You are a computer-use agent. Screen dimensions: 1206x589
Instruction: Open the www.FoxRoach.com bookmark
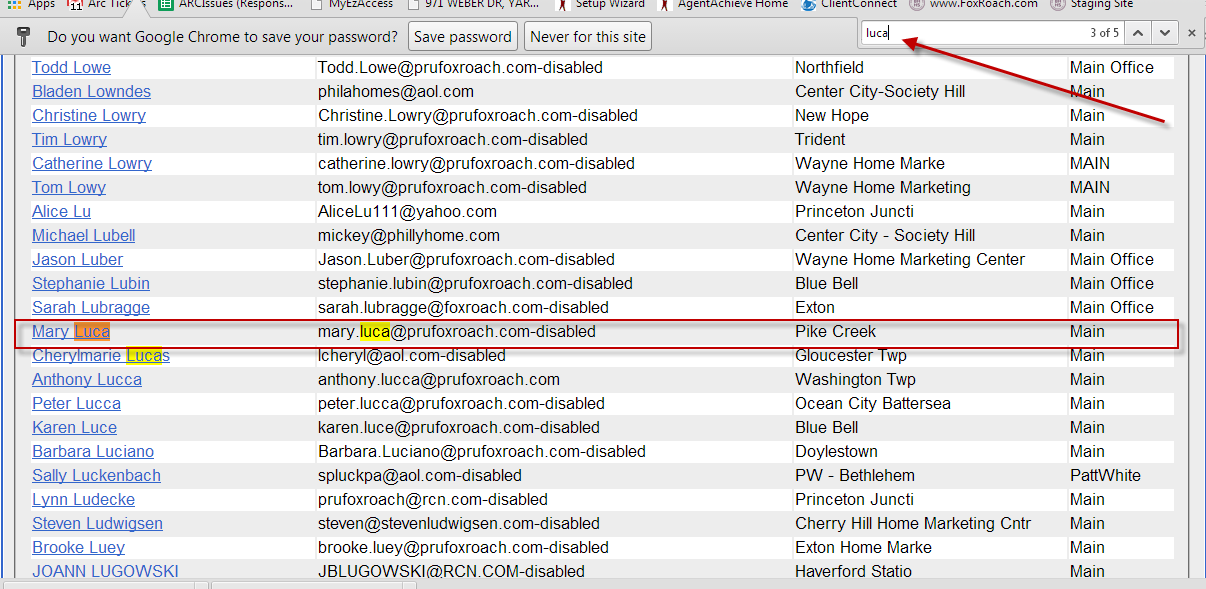973,4
